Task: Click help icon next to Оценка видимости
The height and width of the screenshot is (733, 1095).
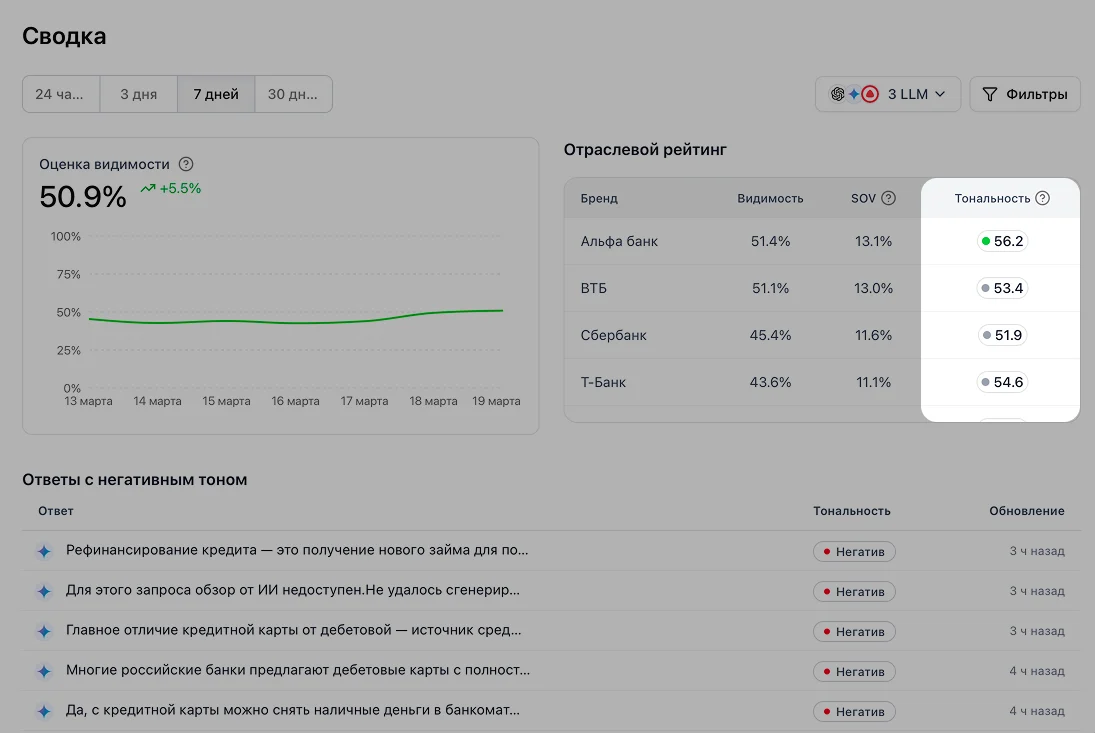Action: 186,164
